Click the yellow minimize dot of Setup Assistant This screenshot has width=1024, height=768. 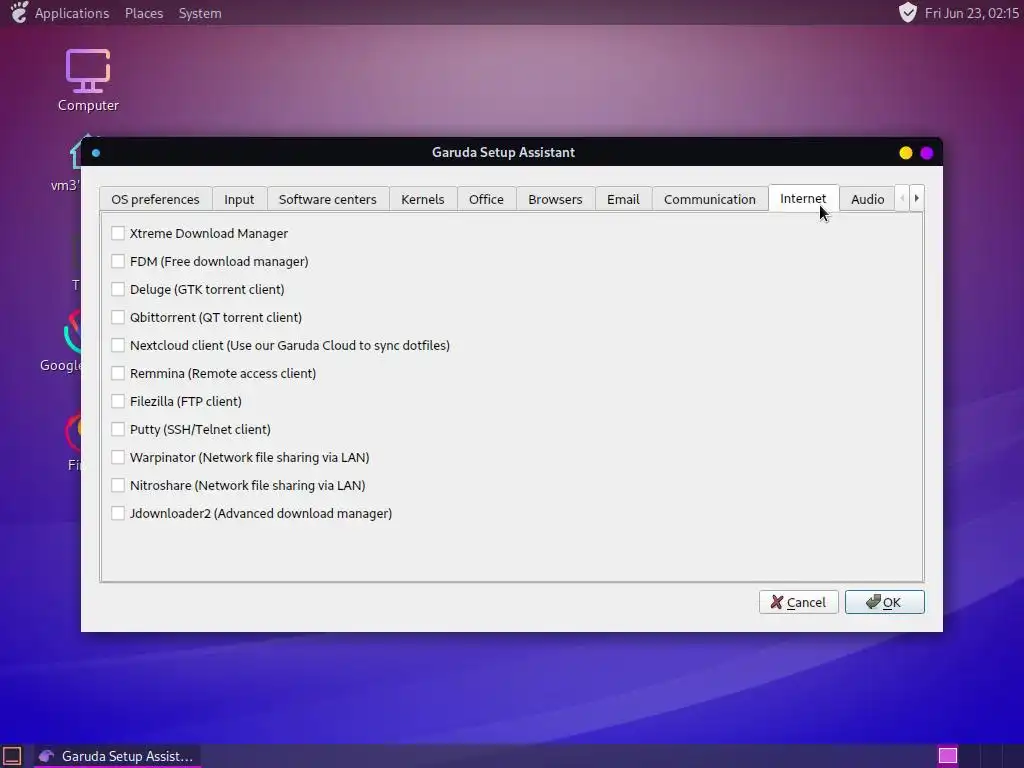click(x=906, y=153)
